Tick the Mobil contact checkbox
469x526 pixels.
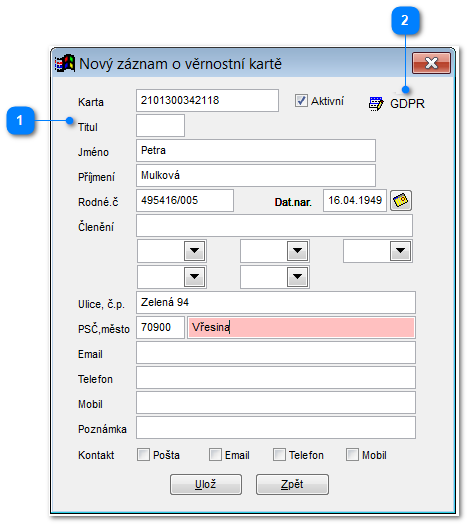point(352,455)
